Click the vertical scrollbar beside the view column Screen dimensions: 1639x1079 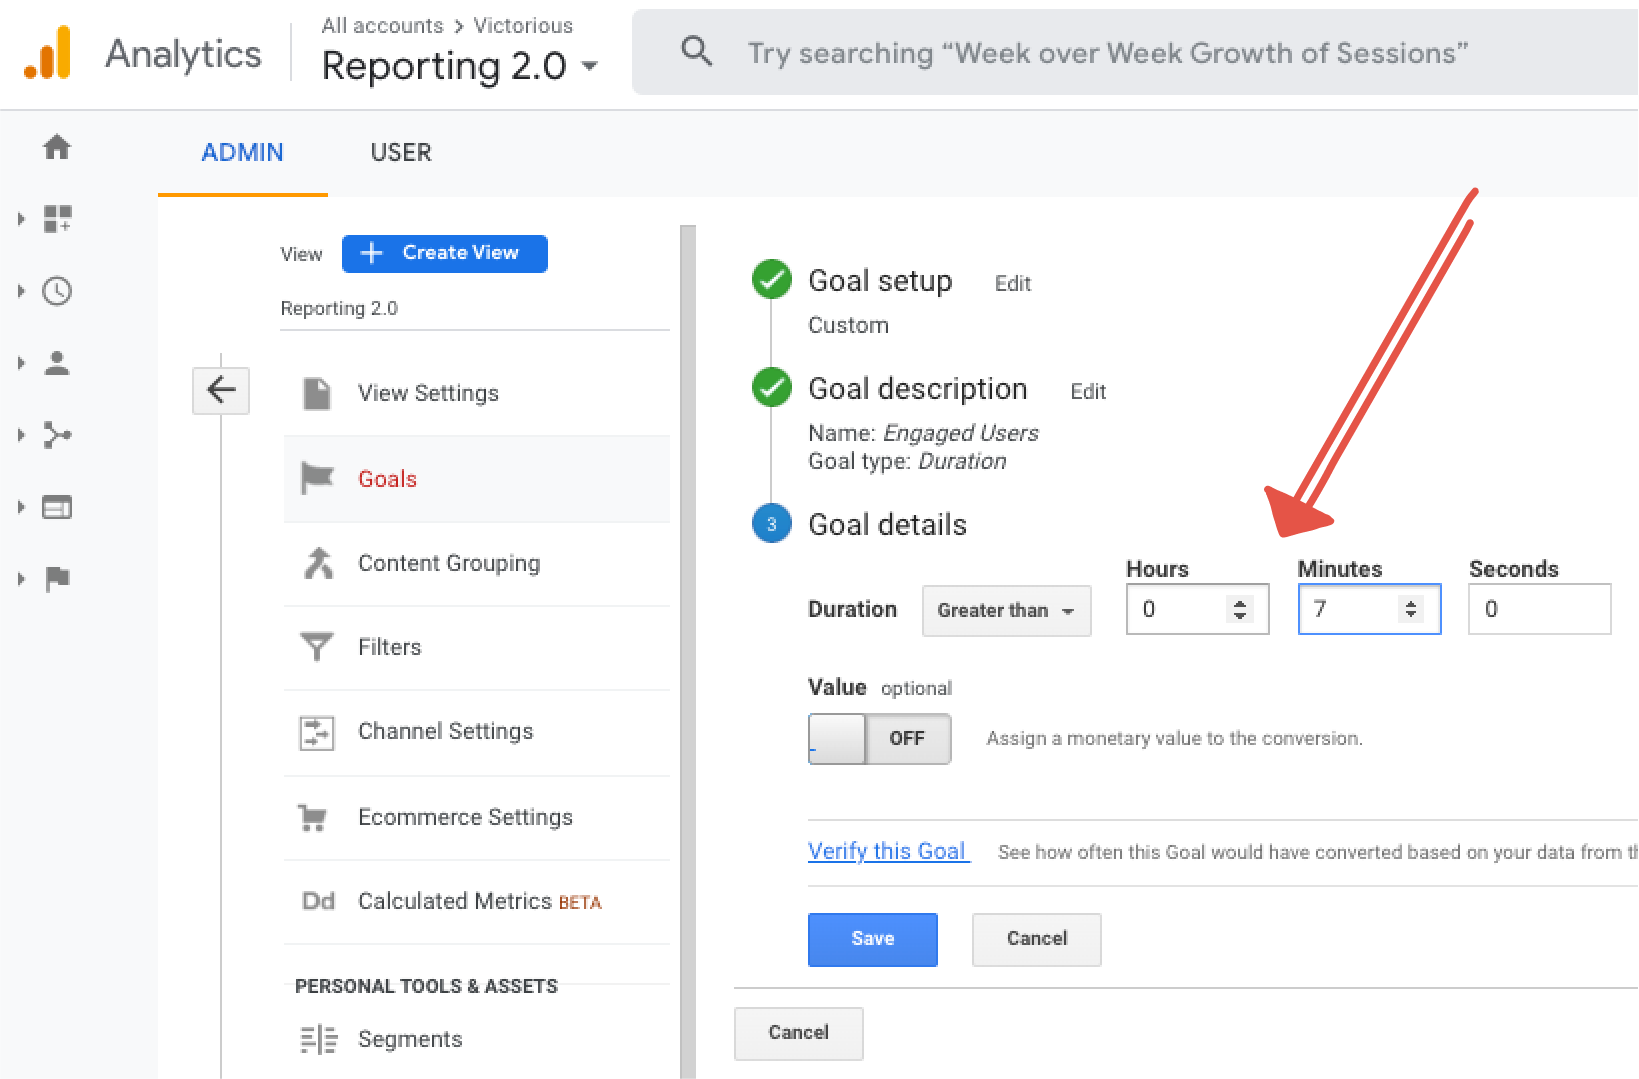[687, 650]
